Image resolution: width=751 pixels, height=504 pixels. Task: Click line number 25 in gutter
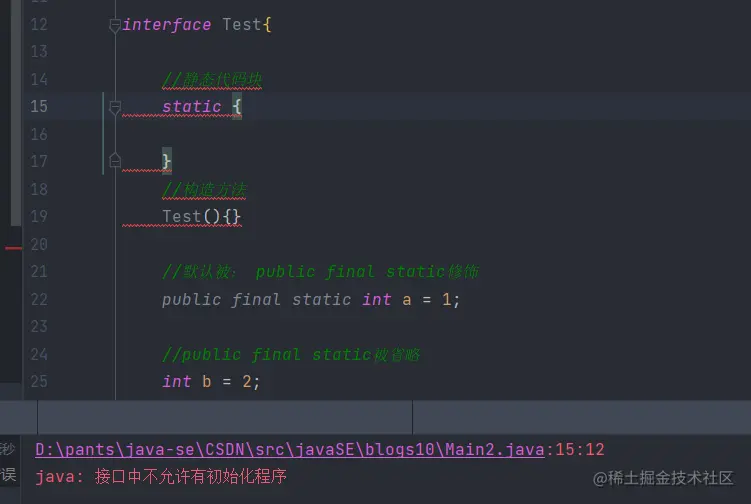click(39, 381)
